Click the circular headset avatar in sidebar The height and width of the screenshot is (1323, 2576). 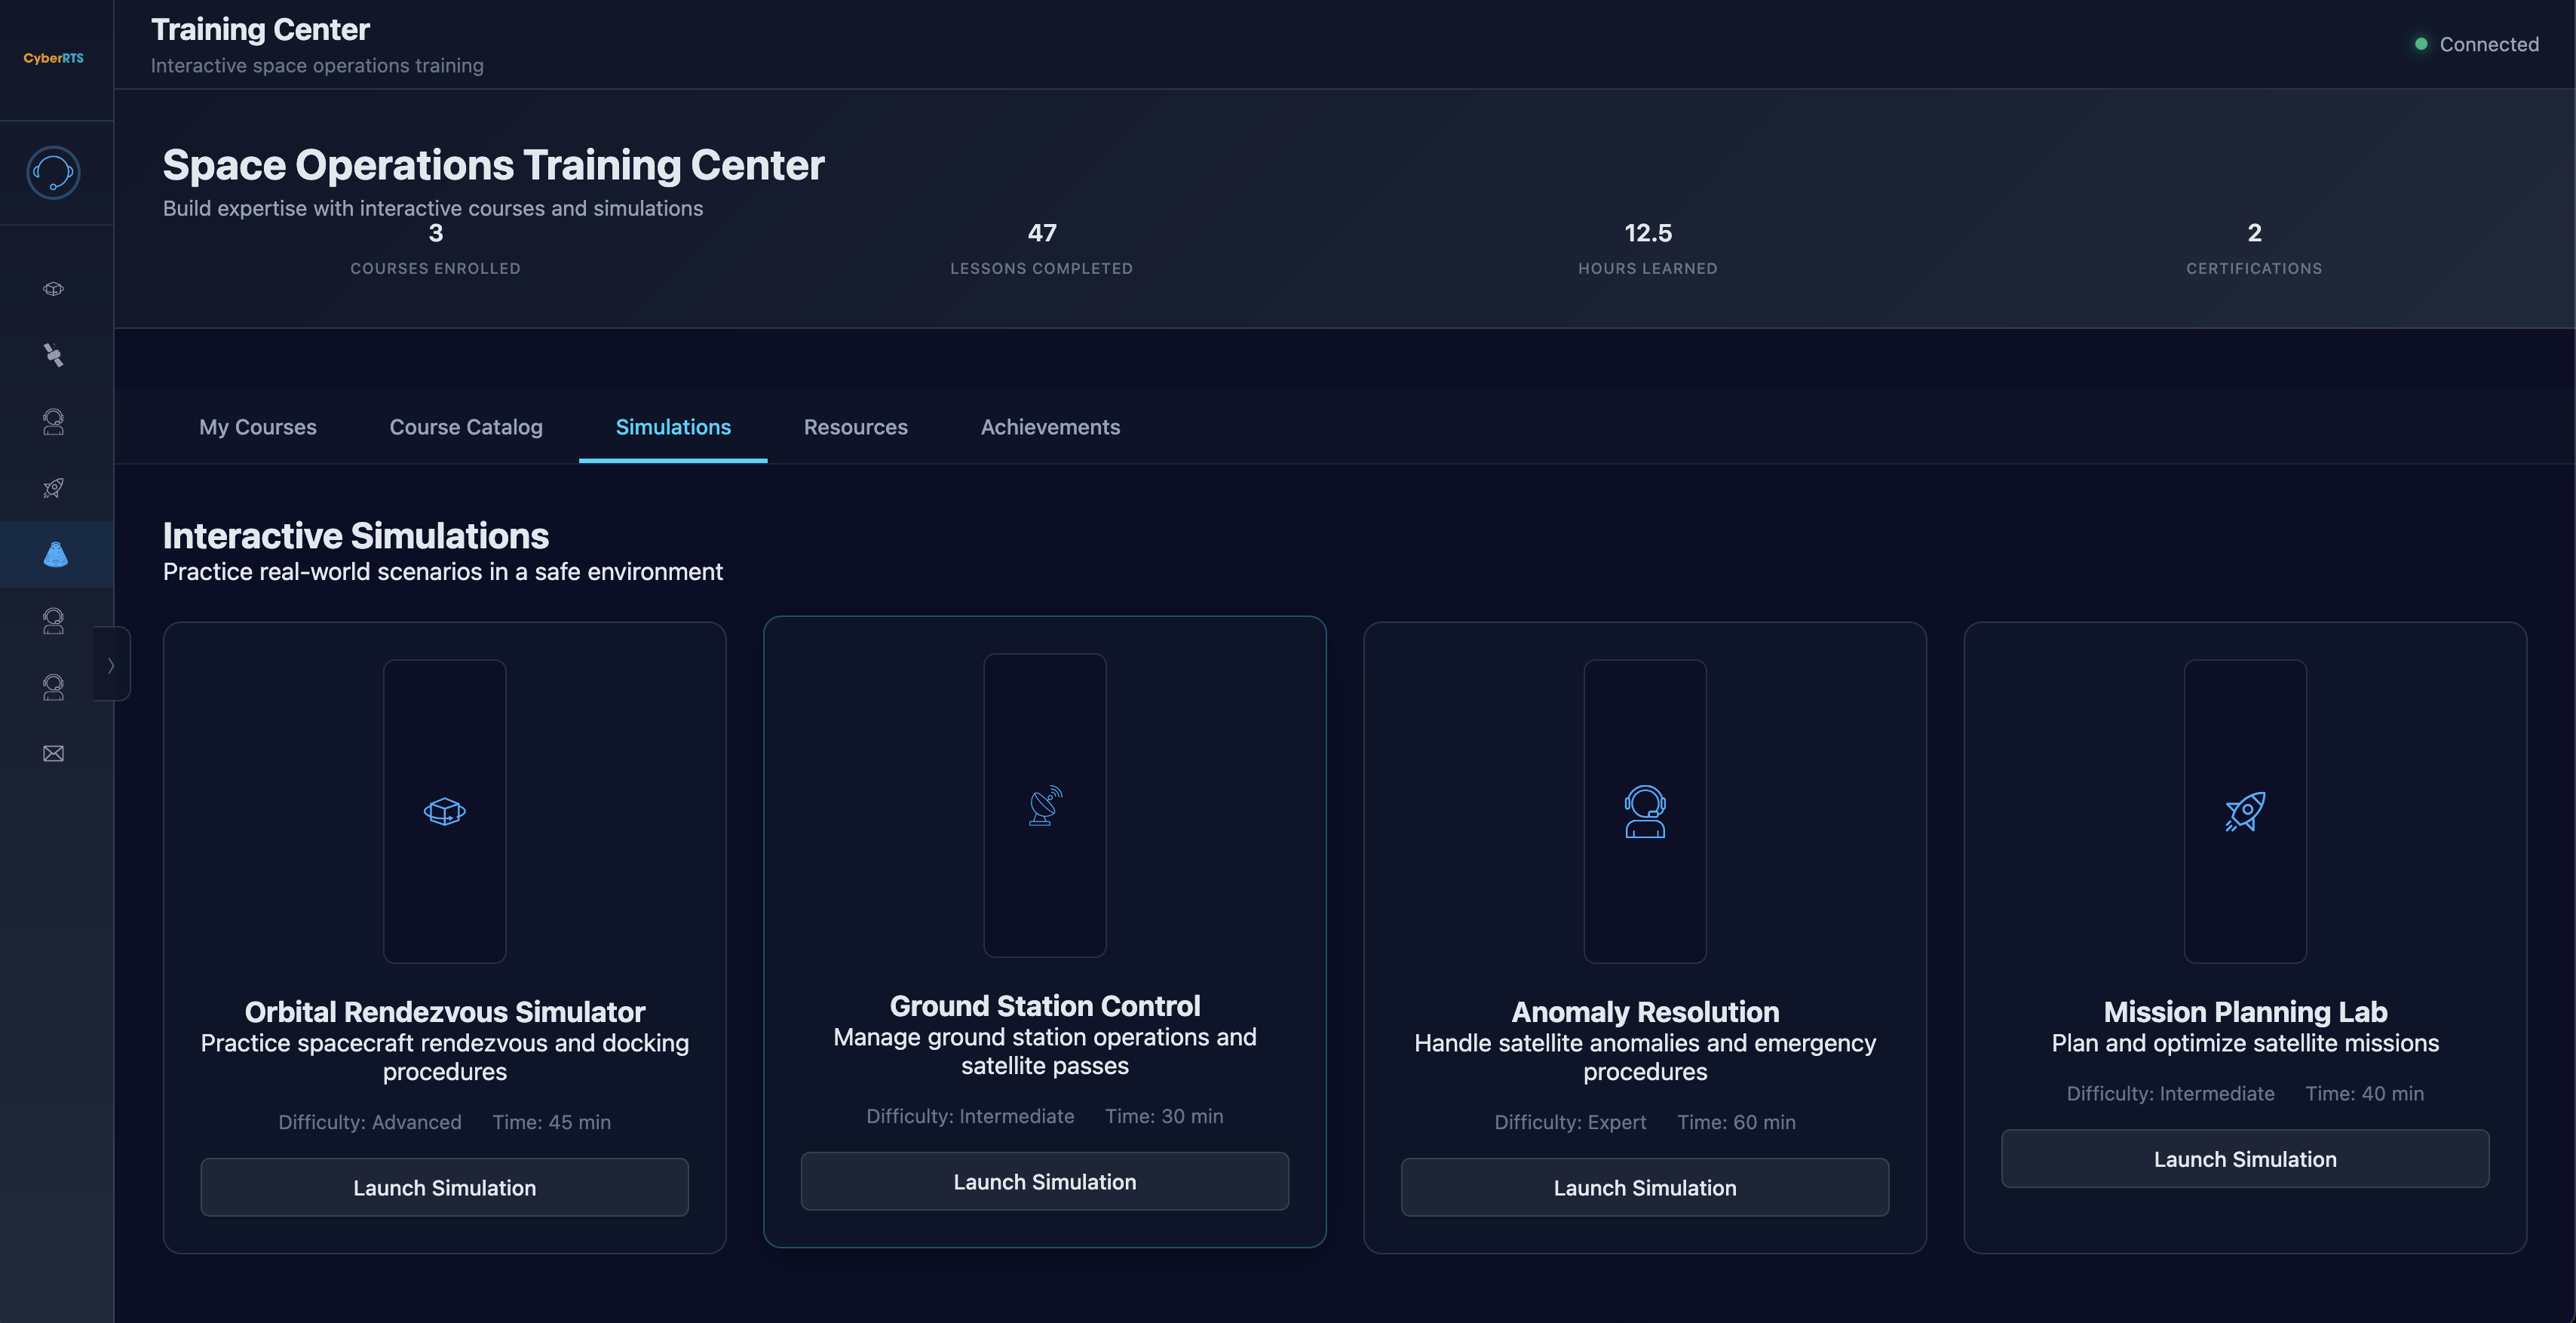coord(53,173)
